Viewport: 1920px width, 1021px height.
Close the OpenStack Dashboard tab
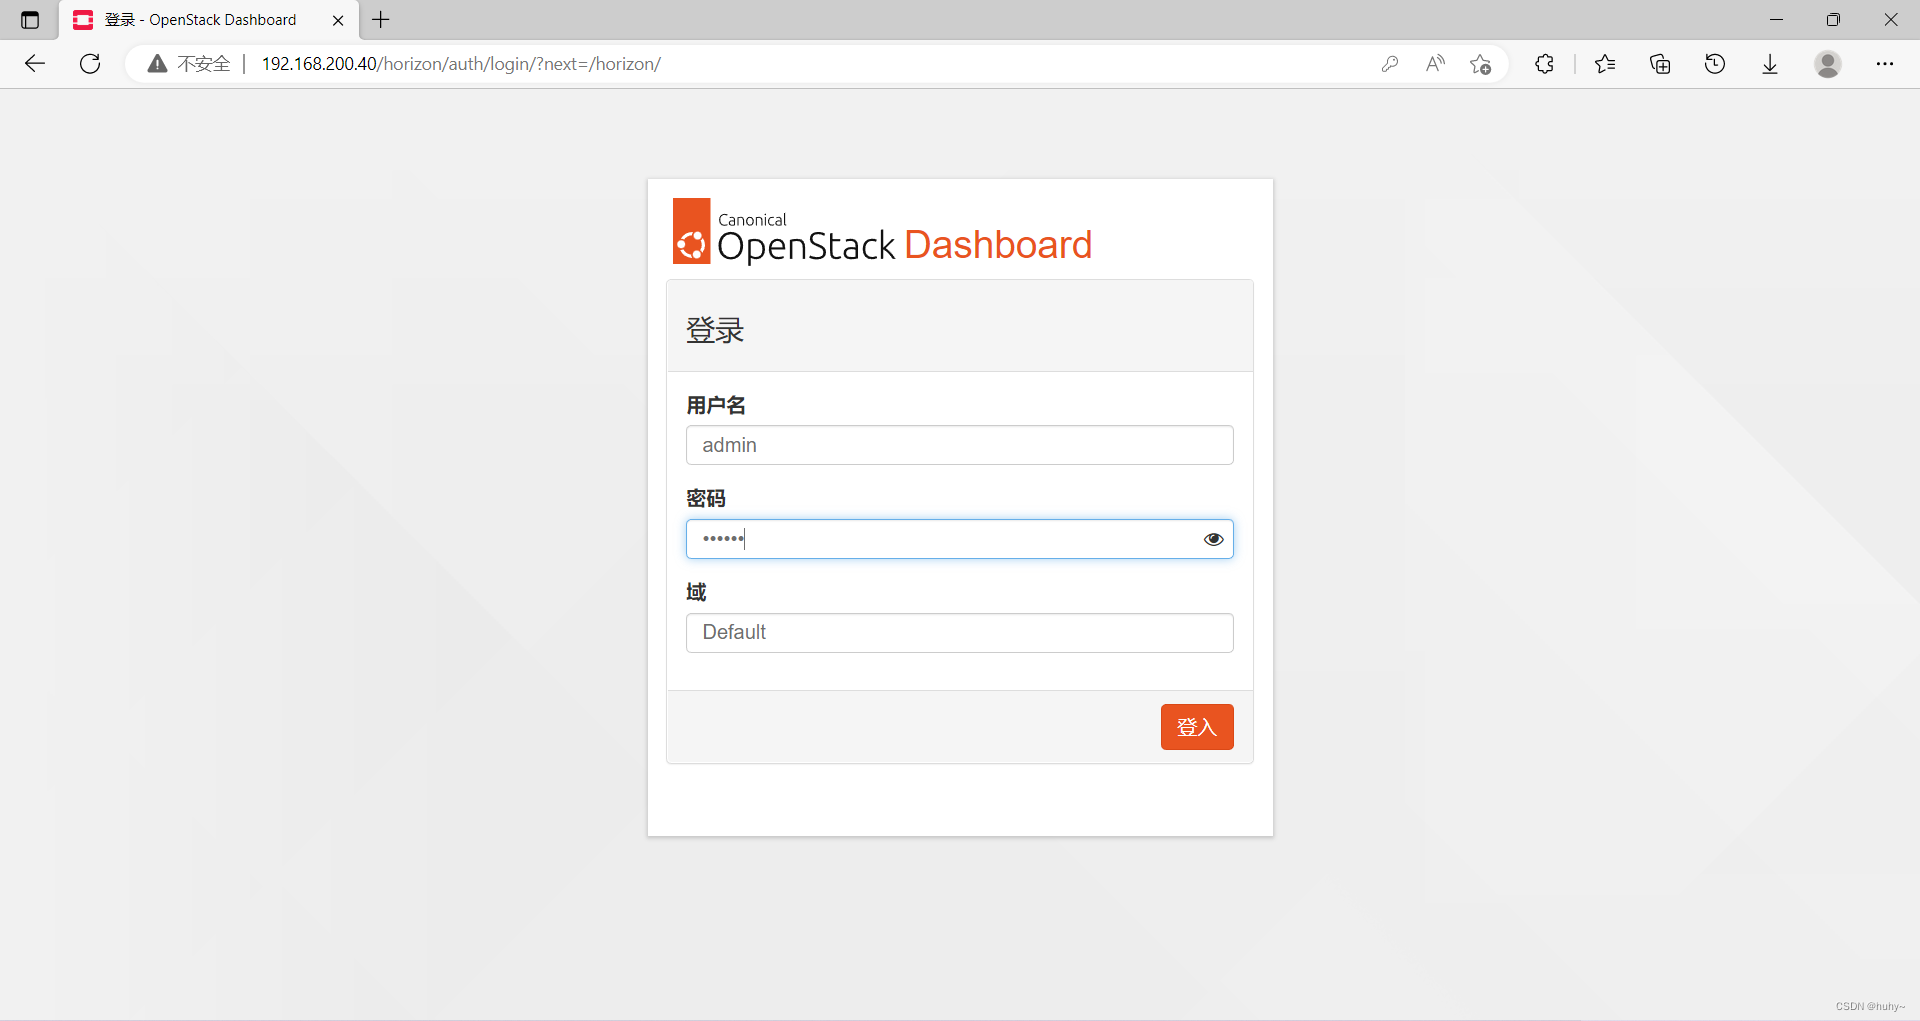coord(338,20)
